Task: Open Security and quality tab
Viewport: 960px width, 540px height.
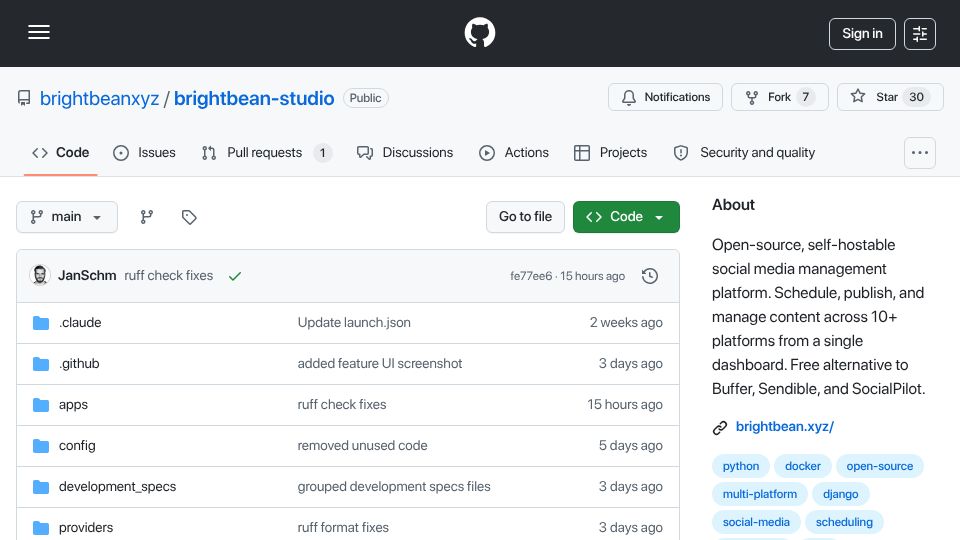Action: 744,152
